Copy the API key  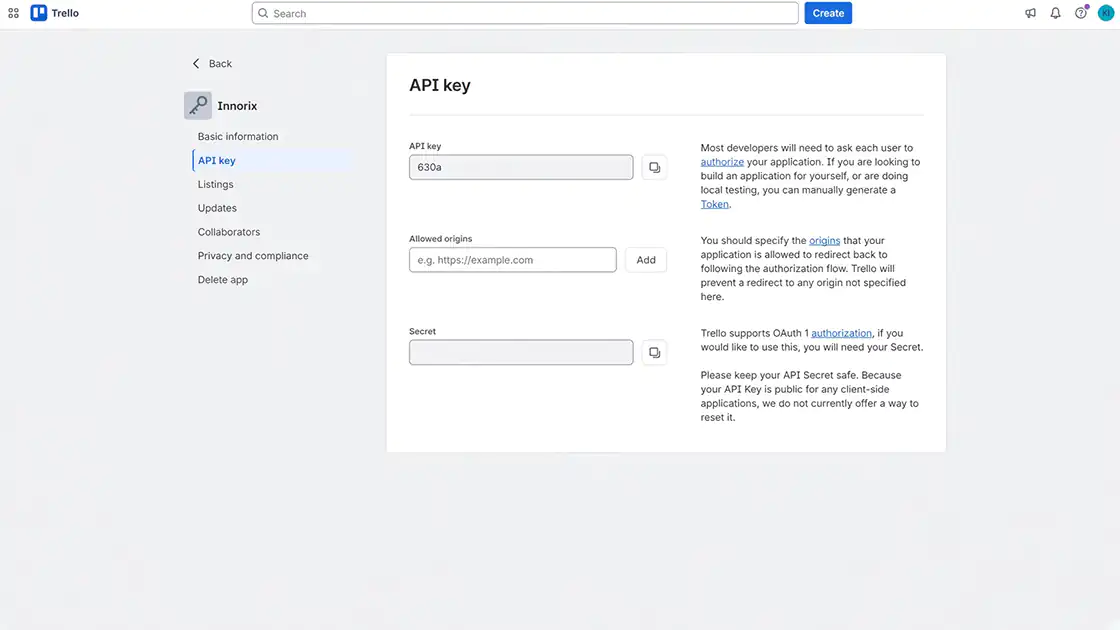tap(654, 167)
